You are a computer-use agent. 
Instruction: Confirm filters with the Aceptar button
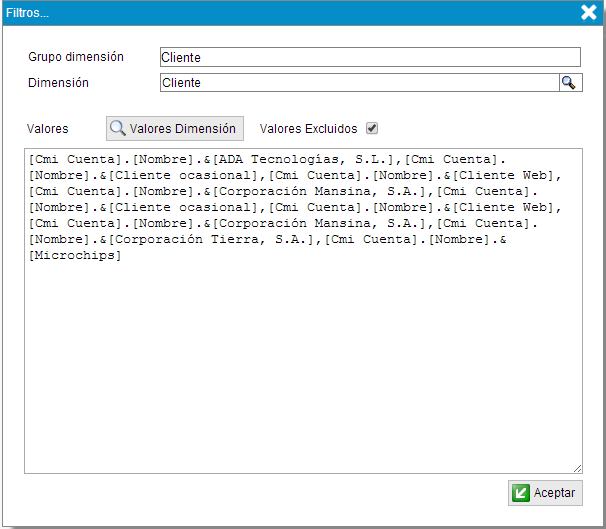545,493
